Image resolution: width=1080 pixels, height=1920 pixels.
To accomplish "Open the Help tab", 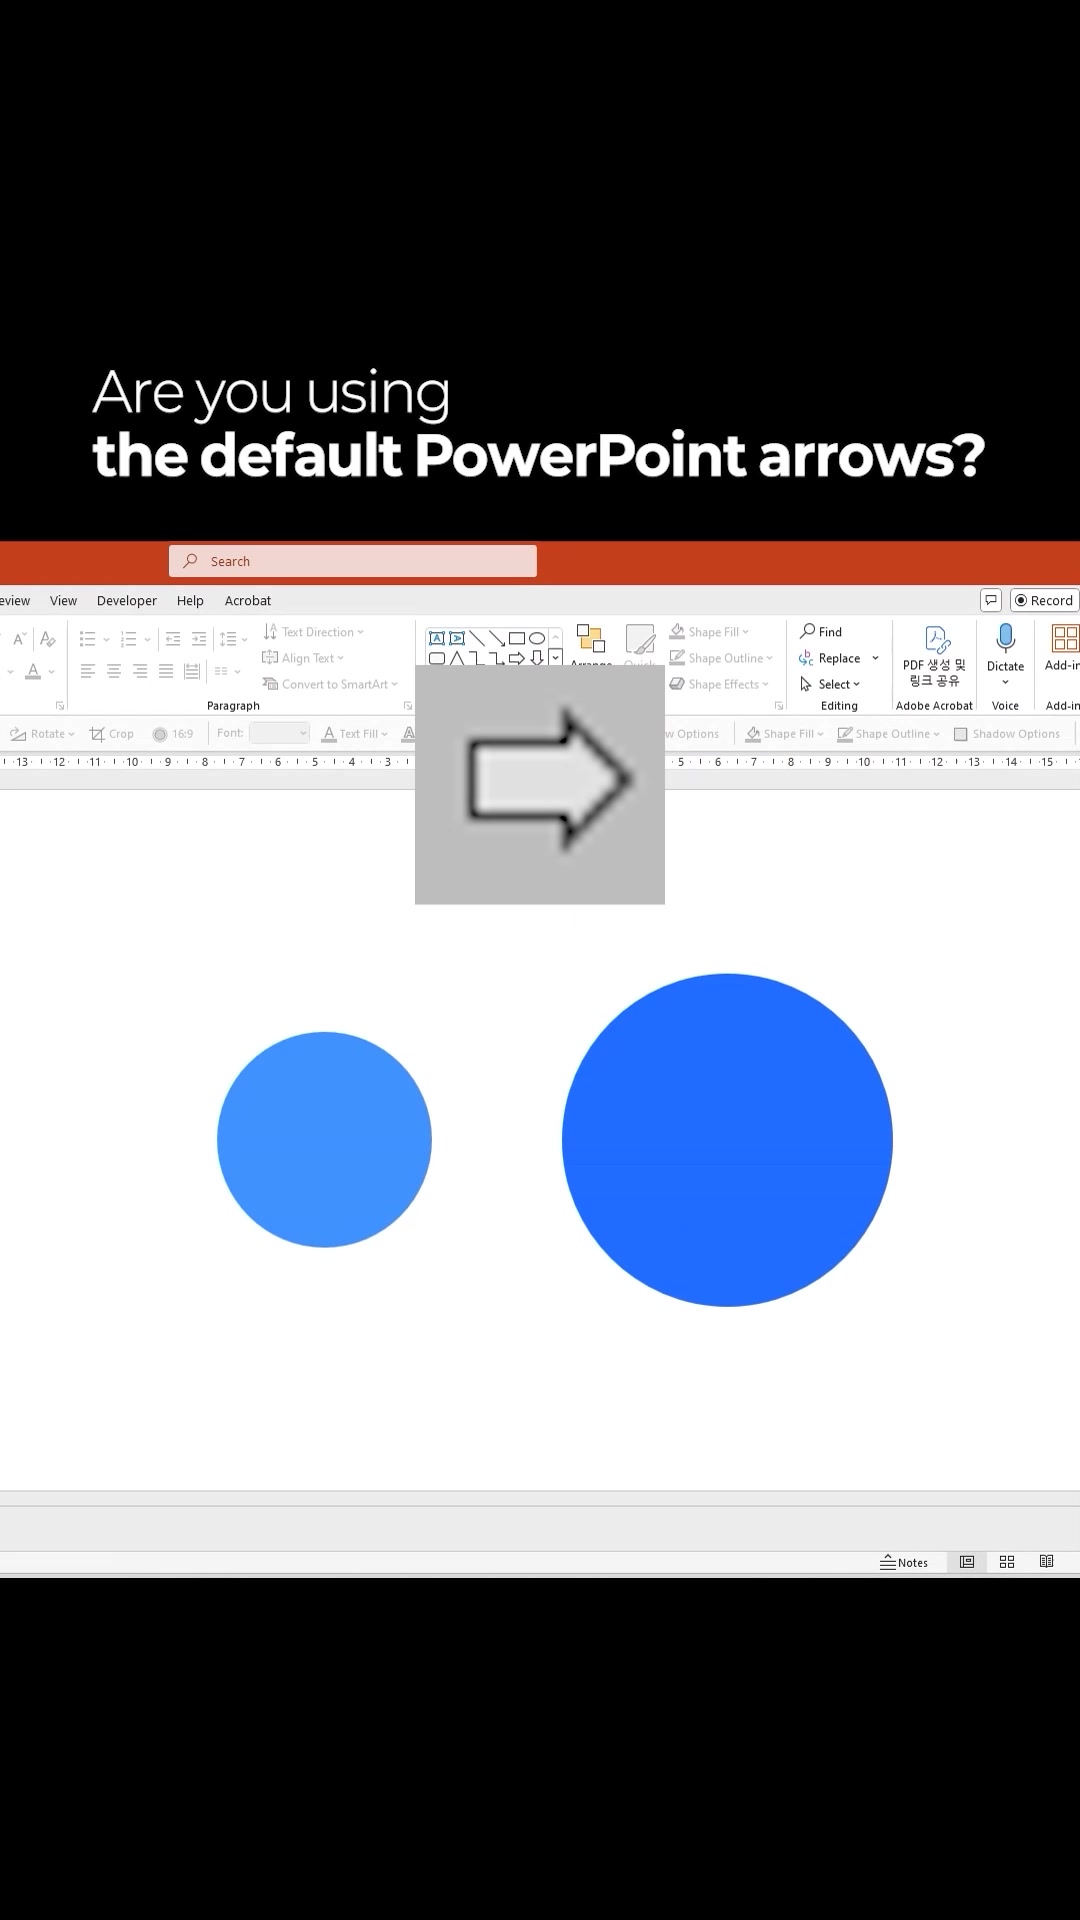I will 190,601.
